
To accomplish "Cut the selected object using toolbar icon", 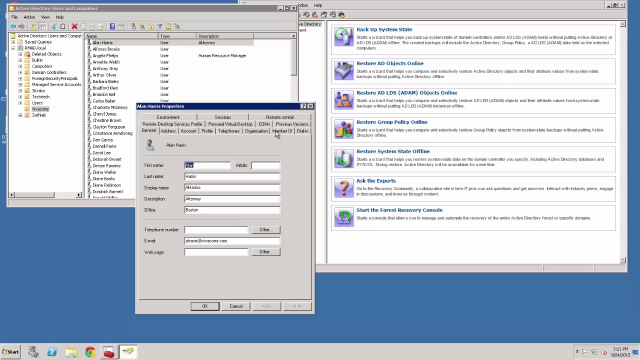I will [54, 27].
